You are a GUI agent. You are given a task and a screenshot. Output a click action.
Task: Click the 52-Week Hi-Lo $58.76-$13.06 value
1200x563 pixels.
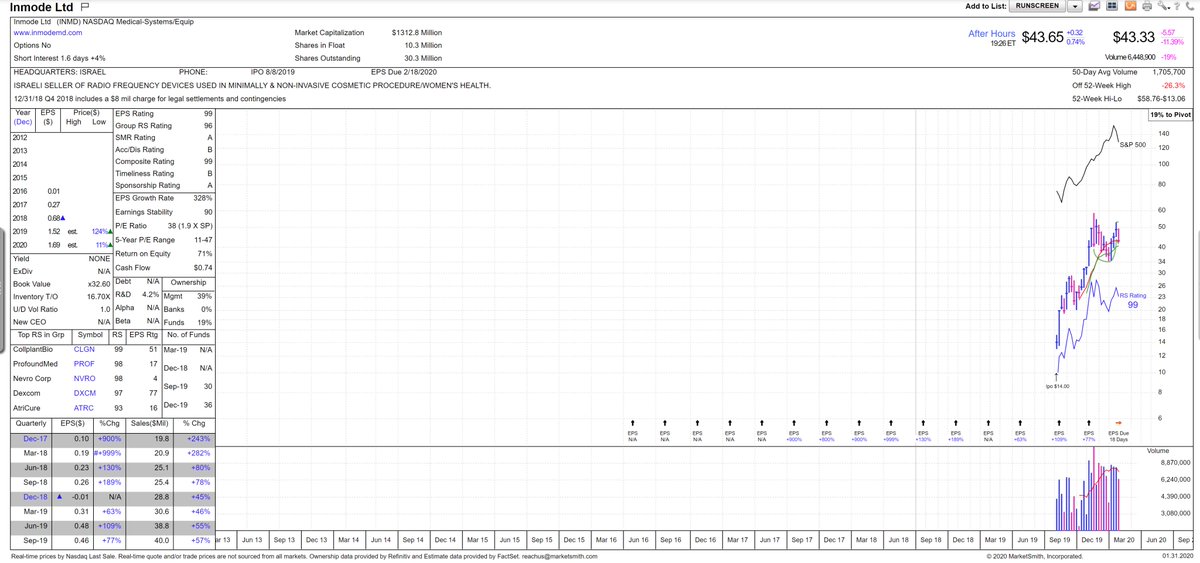1159,100
